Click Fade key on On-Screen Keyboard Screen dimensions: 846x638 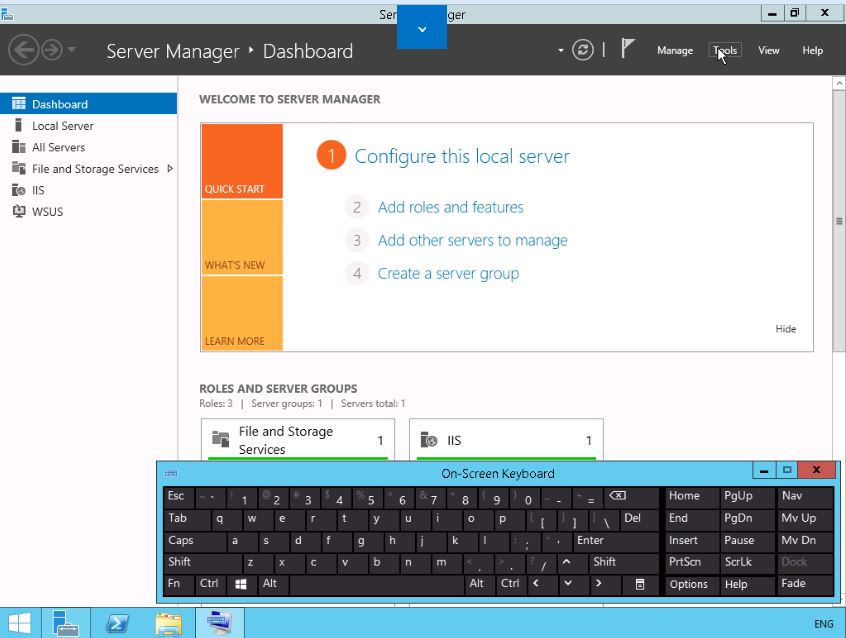coord(806,583)
